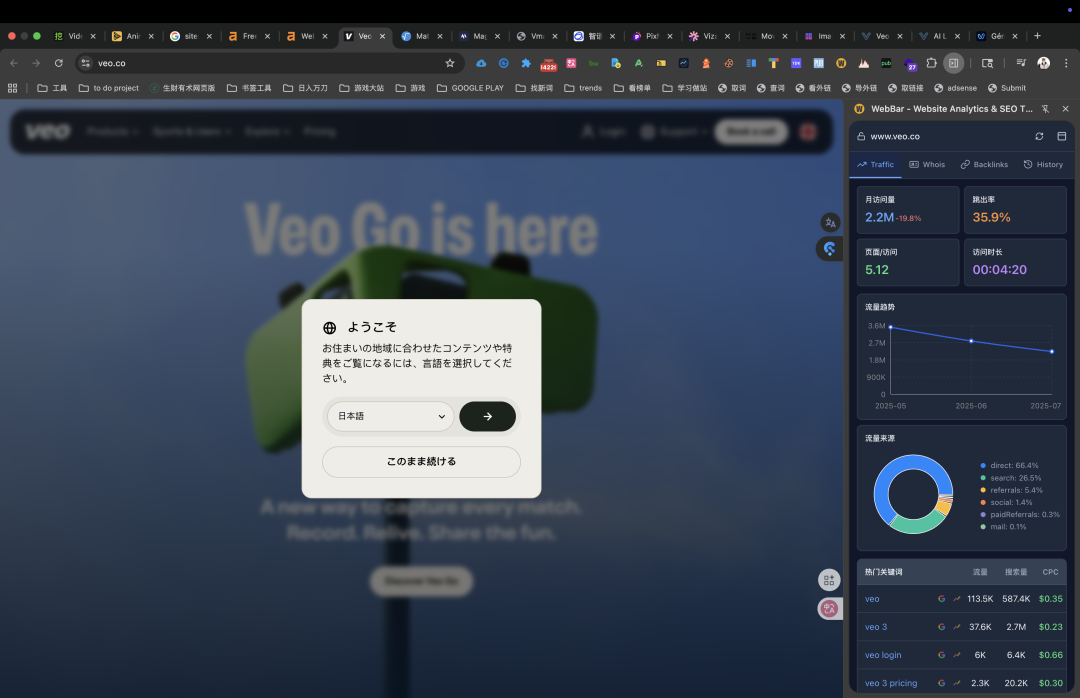
Task: Click the globe icon in welcome dialog
Action: (330, 328)
